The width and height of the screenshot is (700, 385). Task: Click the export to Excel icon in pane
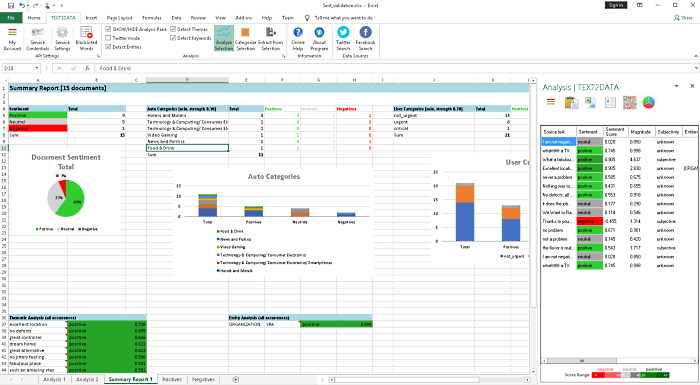591,102
